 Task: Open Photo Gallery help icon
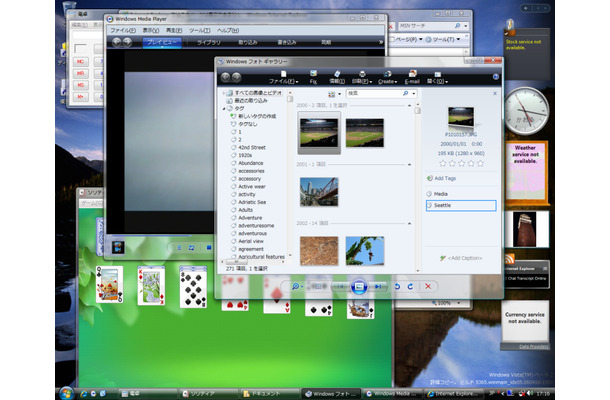tap(496, 77)
